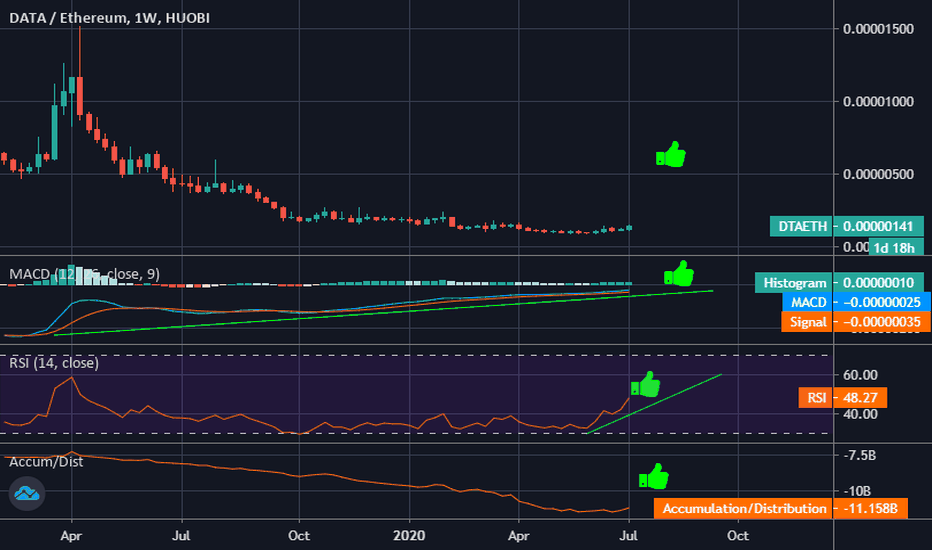Click the thumbs-up icon in Accum/Dist pane
Viewport: 932px width, 550px height.
pyautogui.click(x=654, y=476)
